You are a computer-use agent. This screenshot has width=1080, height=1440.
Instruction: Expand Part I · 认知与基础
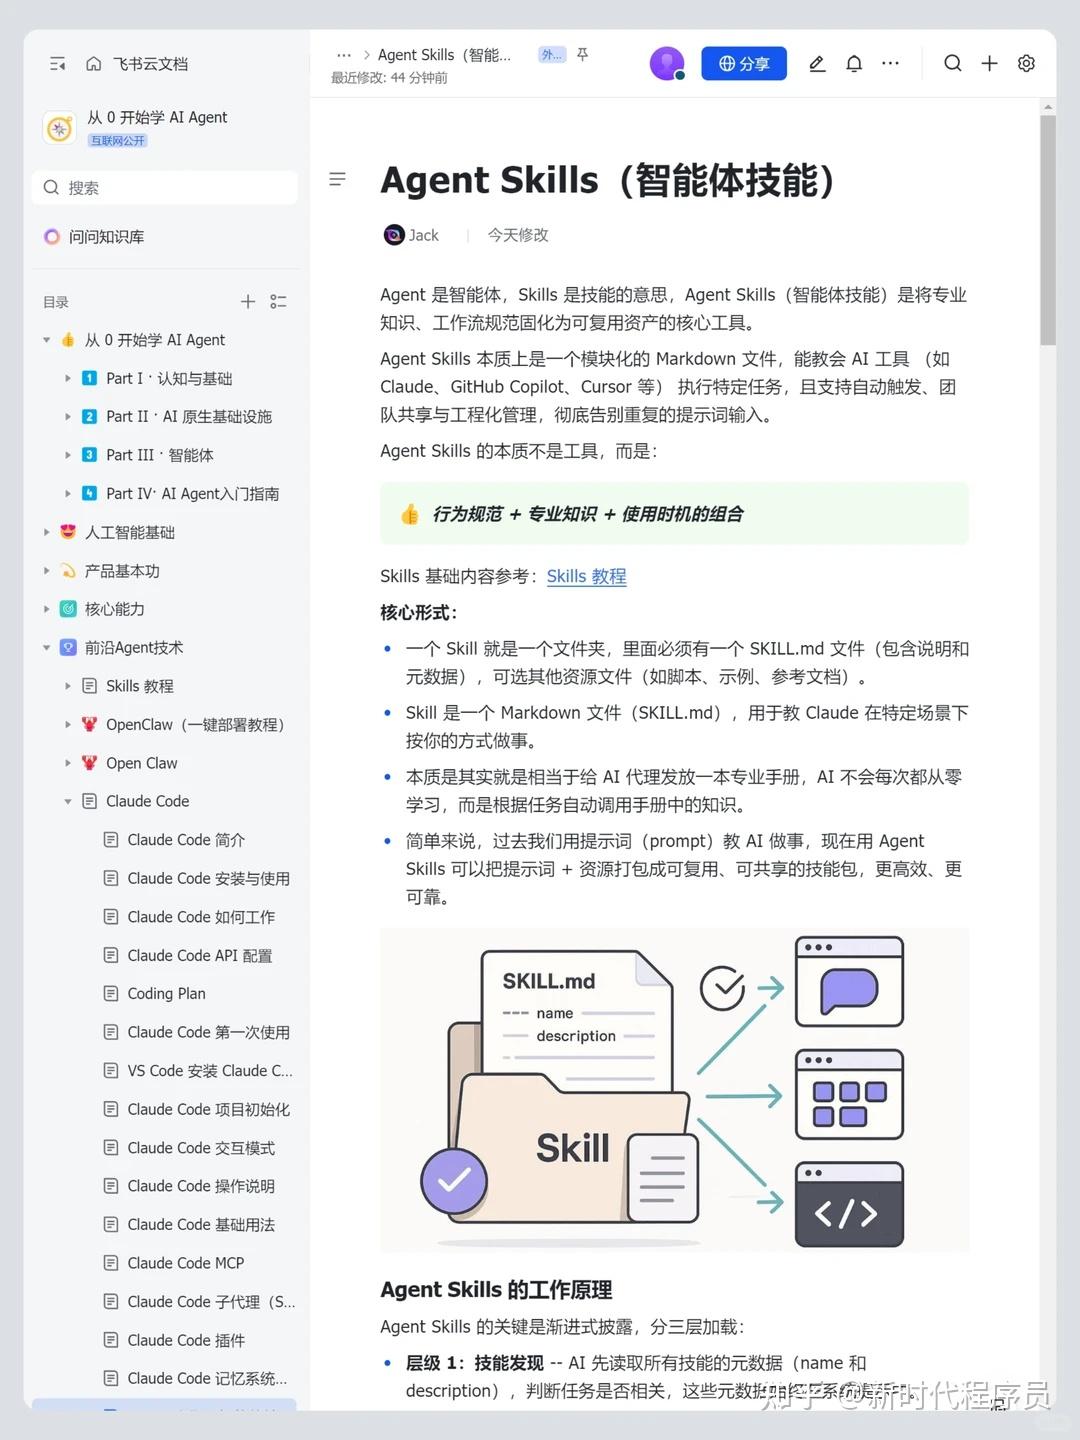click(68, 379)
